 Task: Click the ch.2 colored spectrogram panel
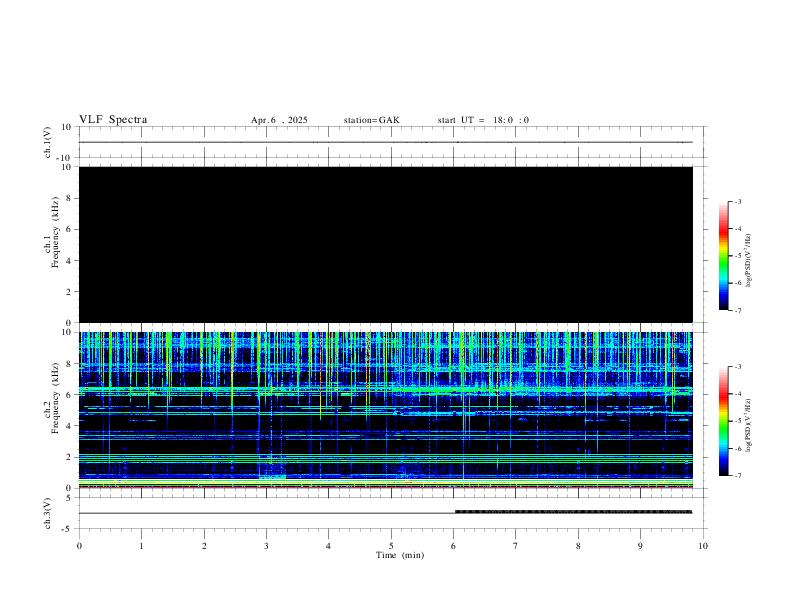tap(385, 410)
